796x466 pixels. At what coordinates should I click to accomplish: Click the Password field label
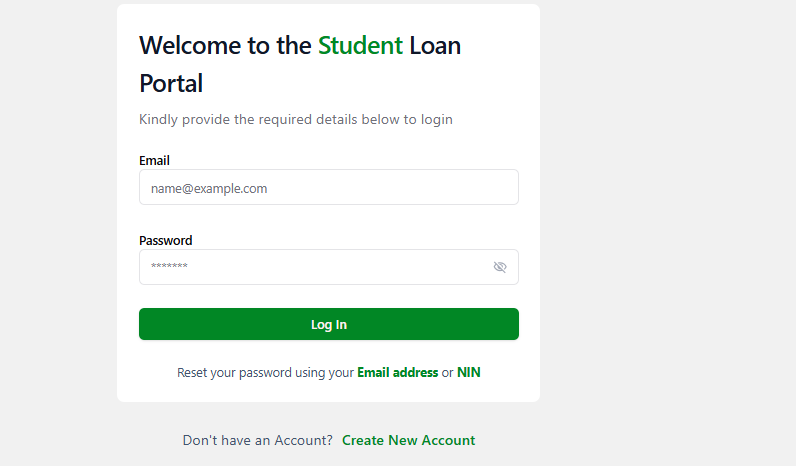pos(165,240)
